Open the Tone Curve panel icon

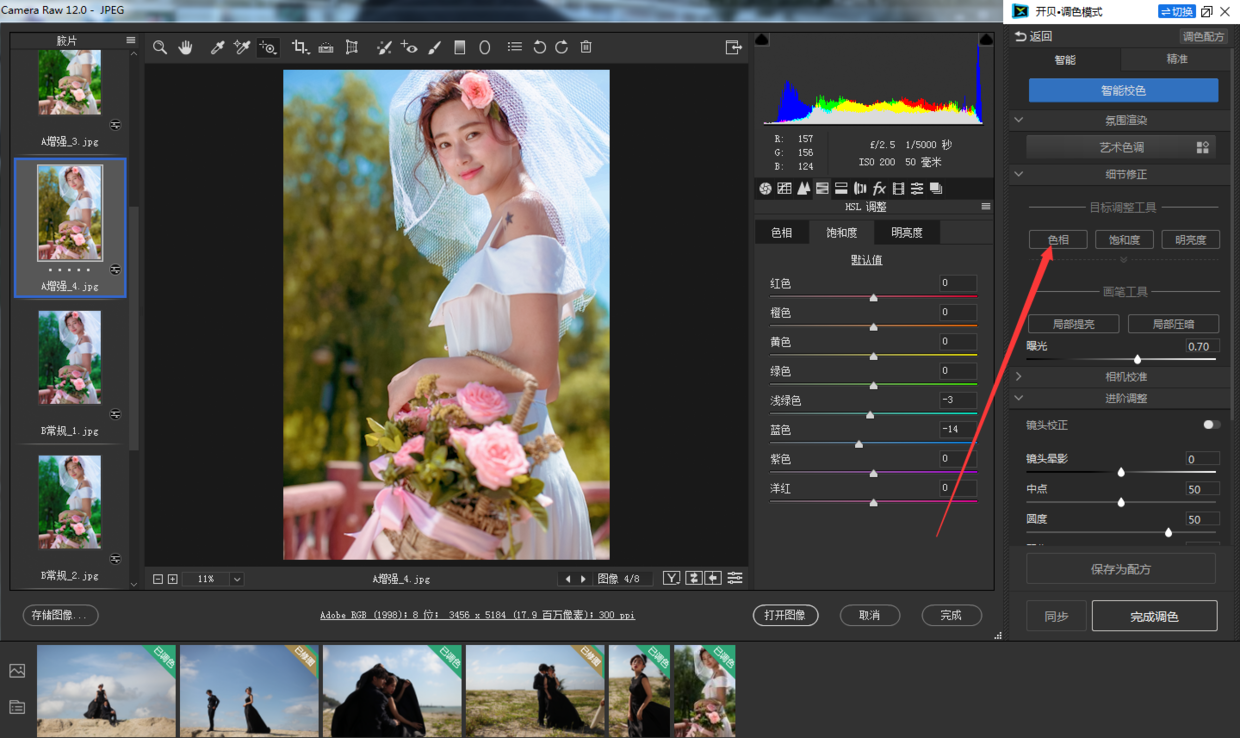(x=784, y=188)
